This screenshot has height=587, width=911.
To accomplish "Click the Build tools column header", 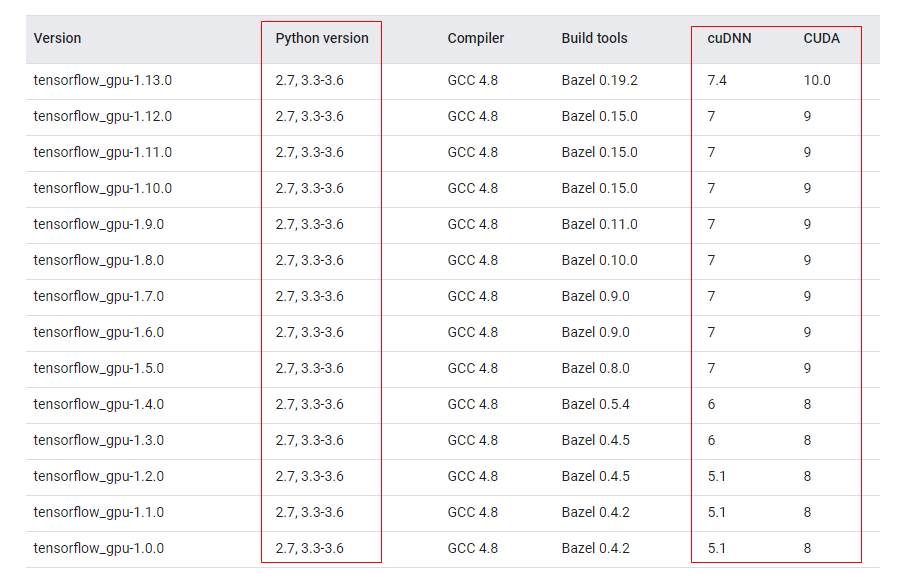I will [x=594, y=38].
